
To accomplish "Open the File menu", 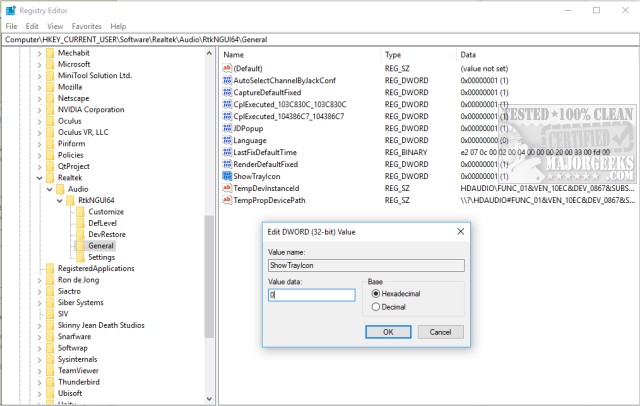I will tap(11, 26).
